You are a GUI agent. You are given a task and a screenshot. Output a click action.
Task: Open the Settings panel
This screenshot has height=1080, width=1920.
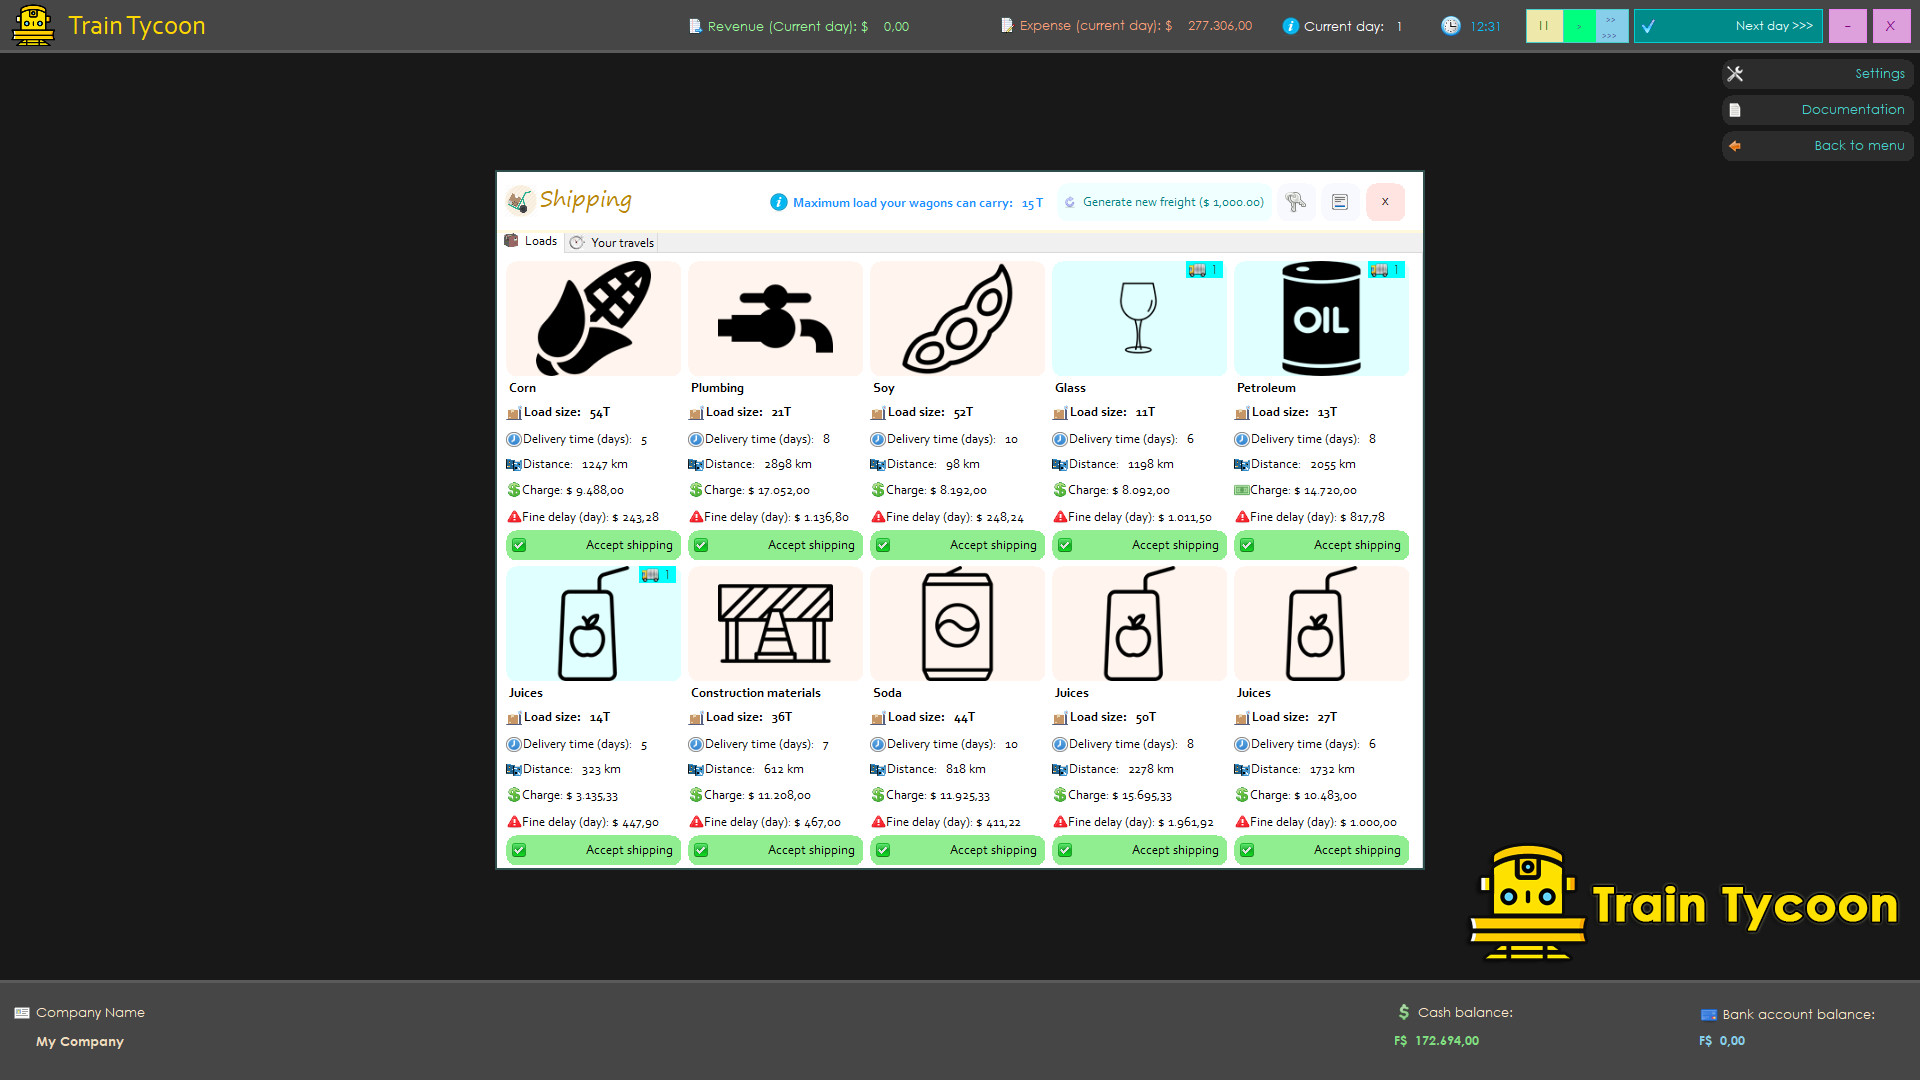pyautogui.click(x=1817, y=73)
